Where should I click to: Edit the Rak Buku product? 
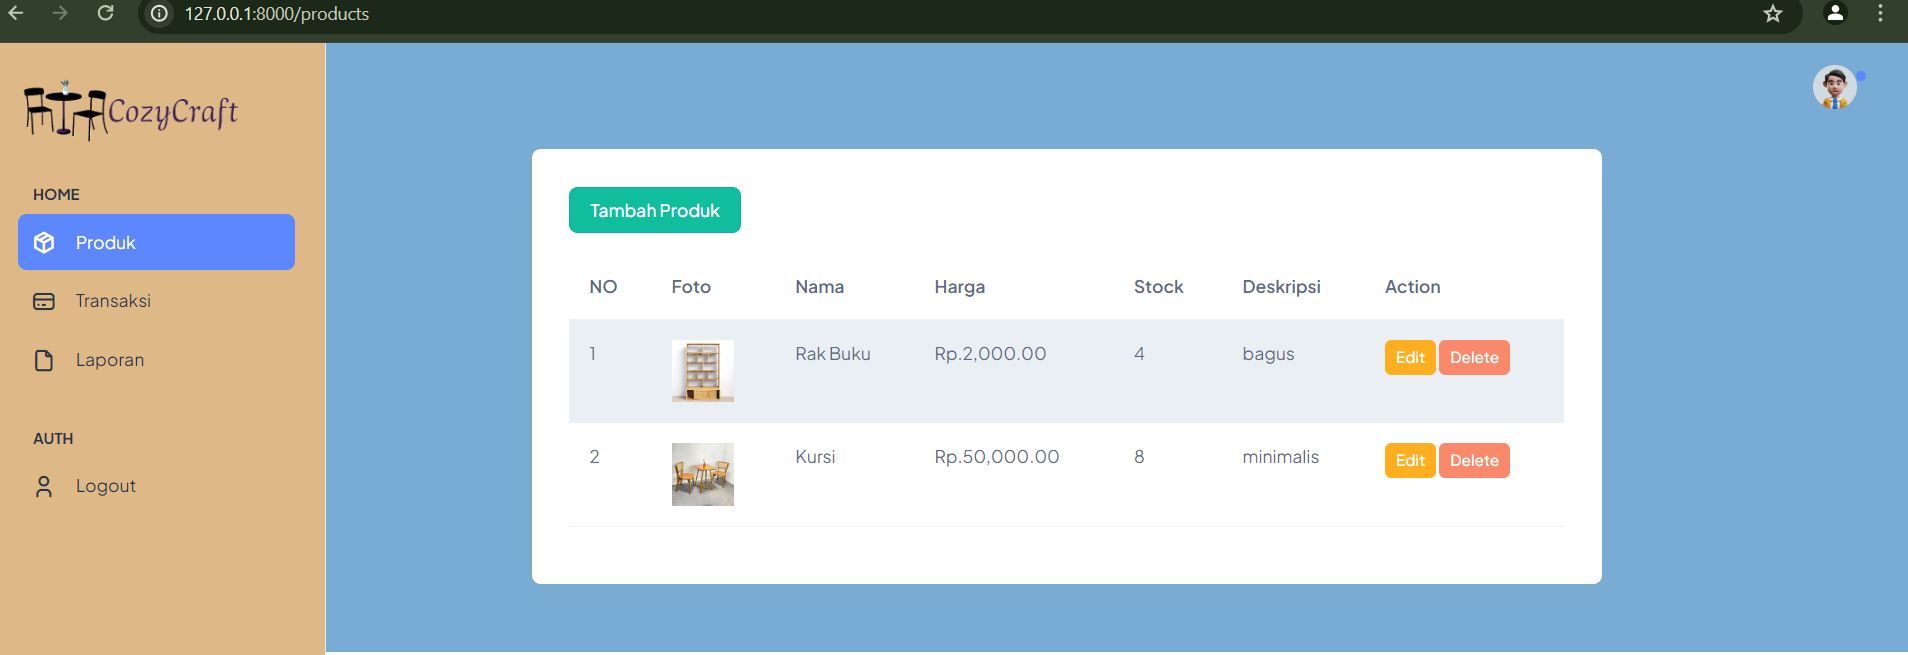(1410, 357)
